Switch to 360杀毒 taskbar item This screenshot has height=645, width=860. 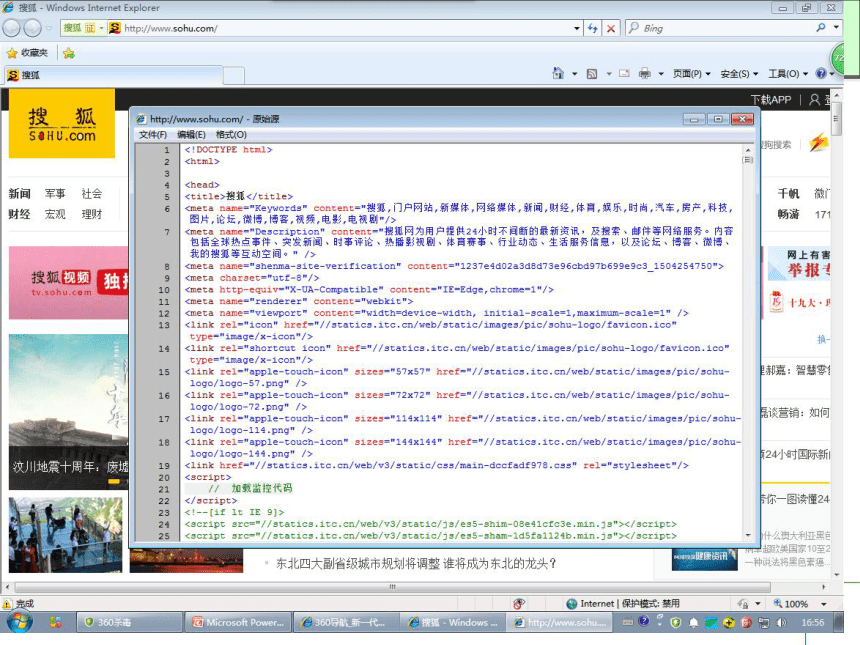coord(129,622)
